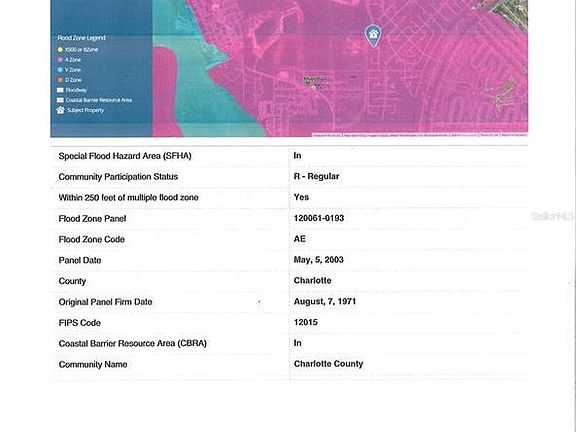Select the purple A Zone legend dot
The image size is (576, 432).
[60, 60]
